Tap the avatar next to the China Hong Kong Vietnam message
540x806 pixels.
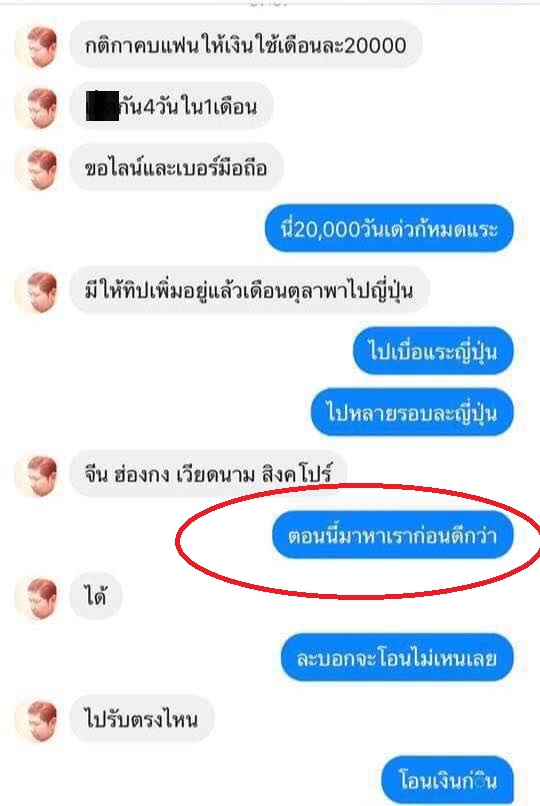click(x=36, y=475)
